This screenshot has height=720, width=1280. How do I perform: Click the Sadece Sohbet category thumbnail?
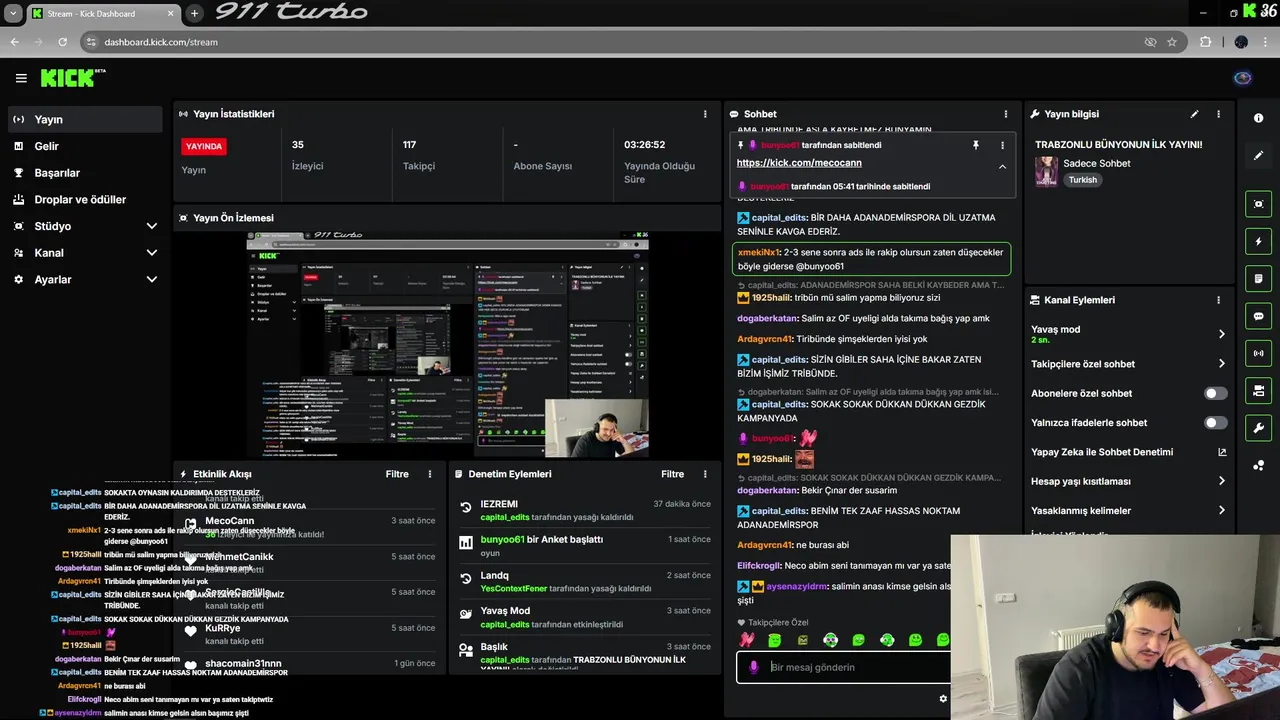coord(1046,171)
